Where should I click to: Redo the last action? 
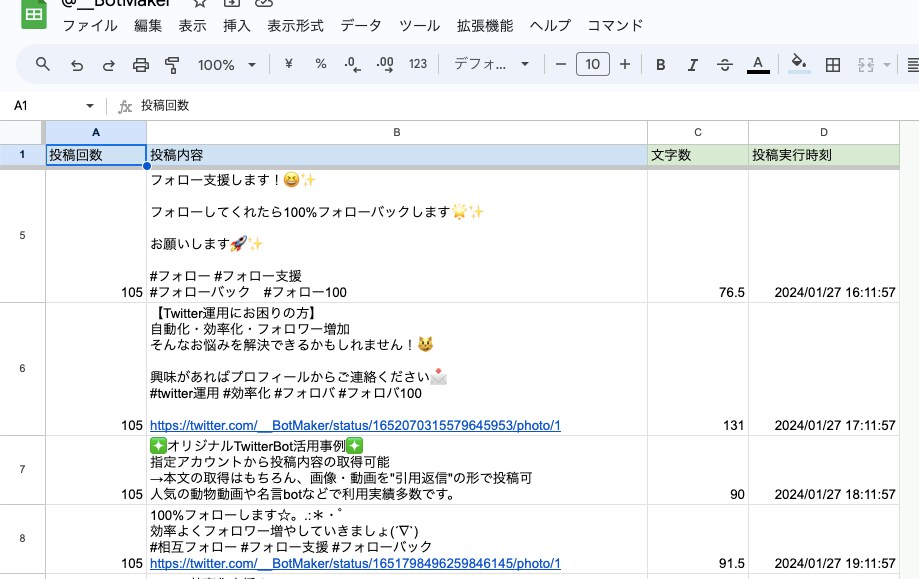[108, 64]
